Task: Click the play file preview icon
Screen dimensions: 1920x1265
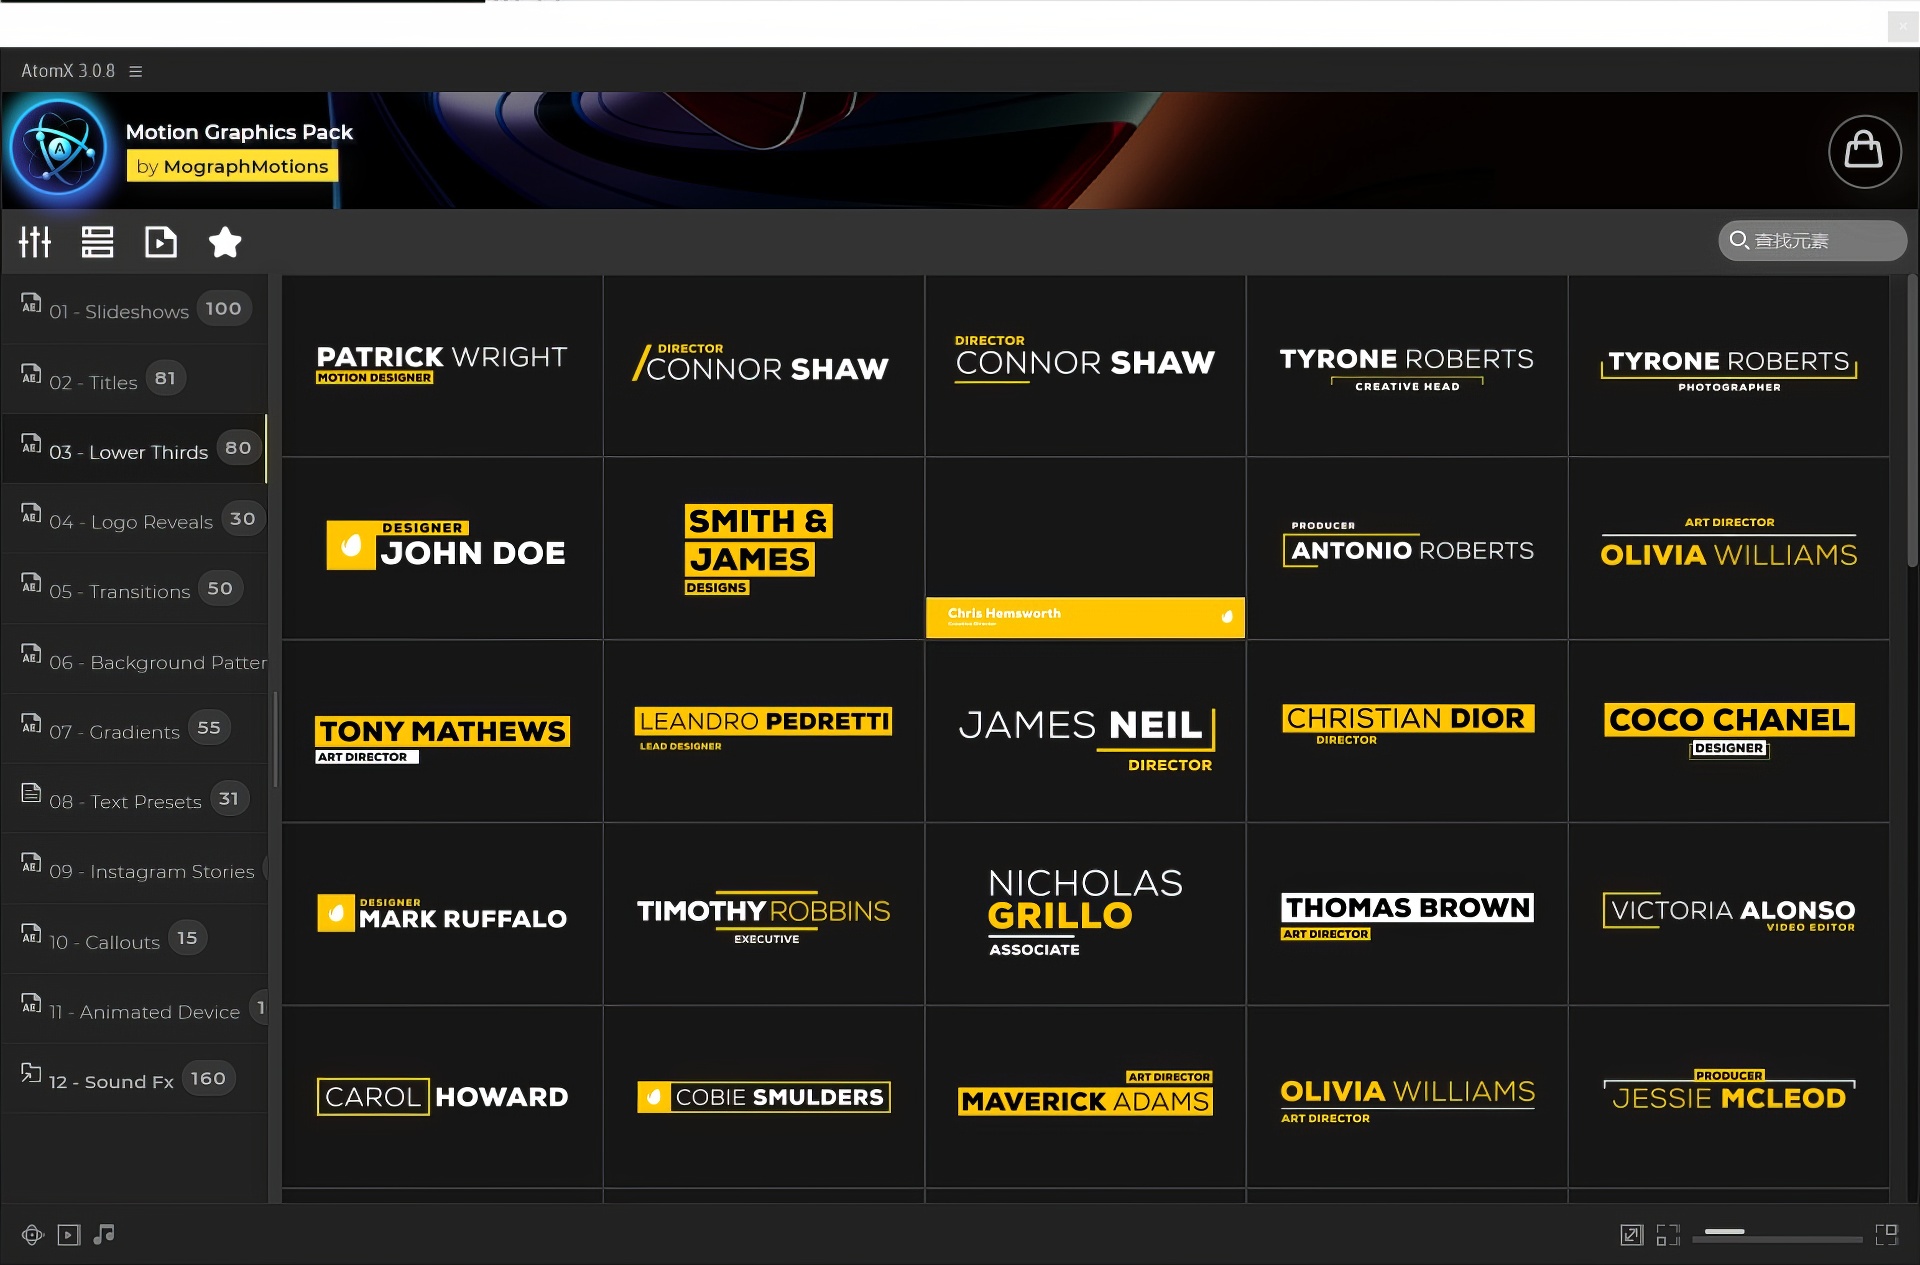Action: [161, 242]
